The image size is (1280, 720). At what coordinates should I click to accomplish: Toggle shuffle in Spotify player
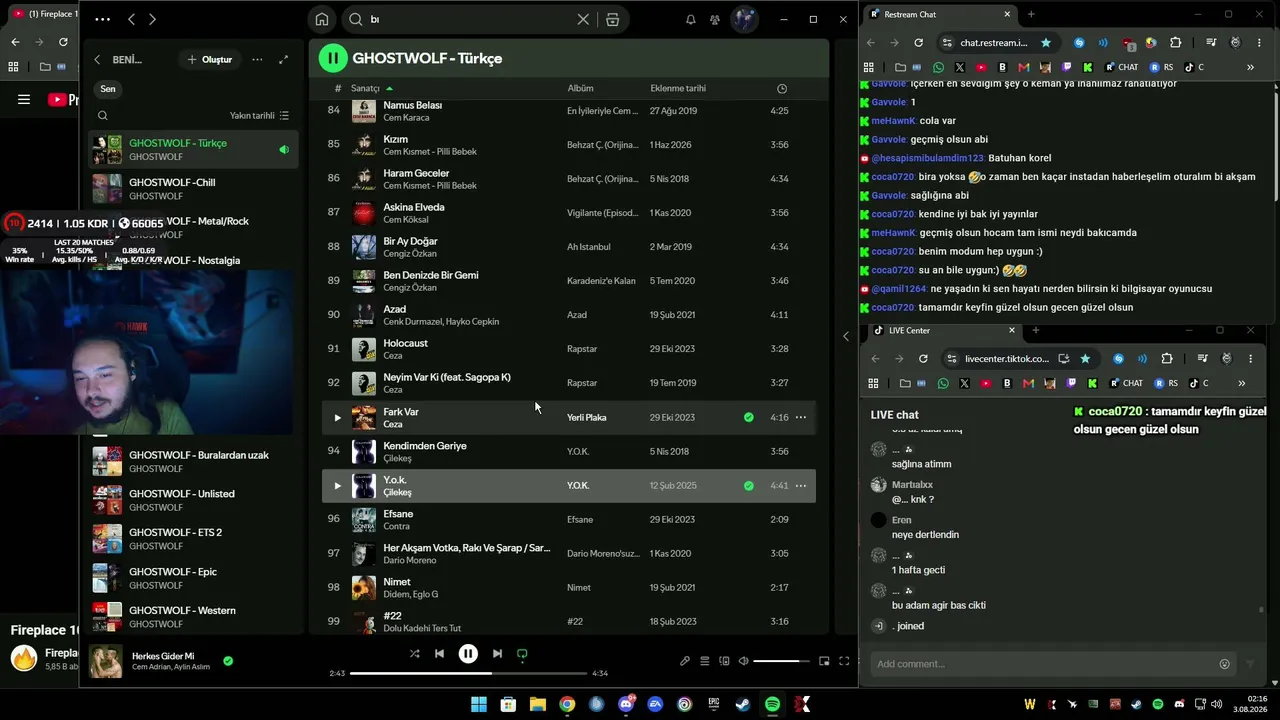coord(414,654)
